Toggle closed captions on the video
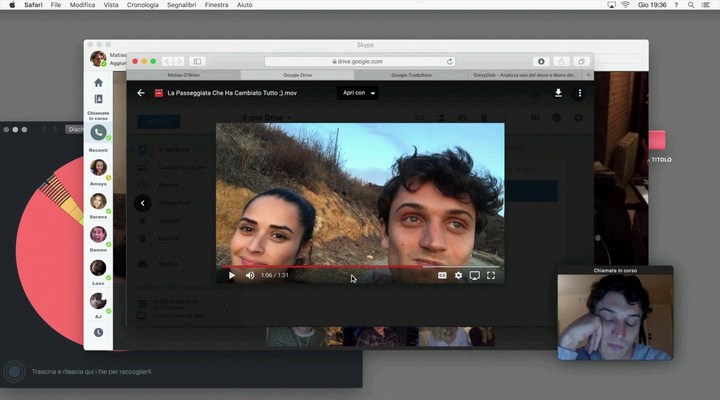 point(442,275)
